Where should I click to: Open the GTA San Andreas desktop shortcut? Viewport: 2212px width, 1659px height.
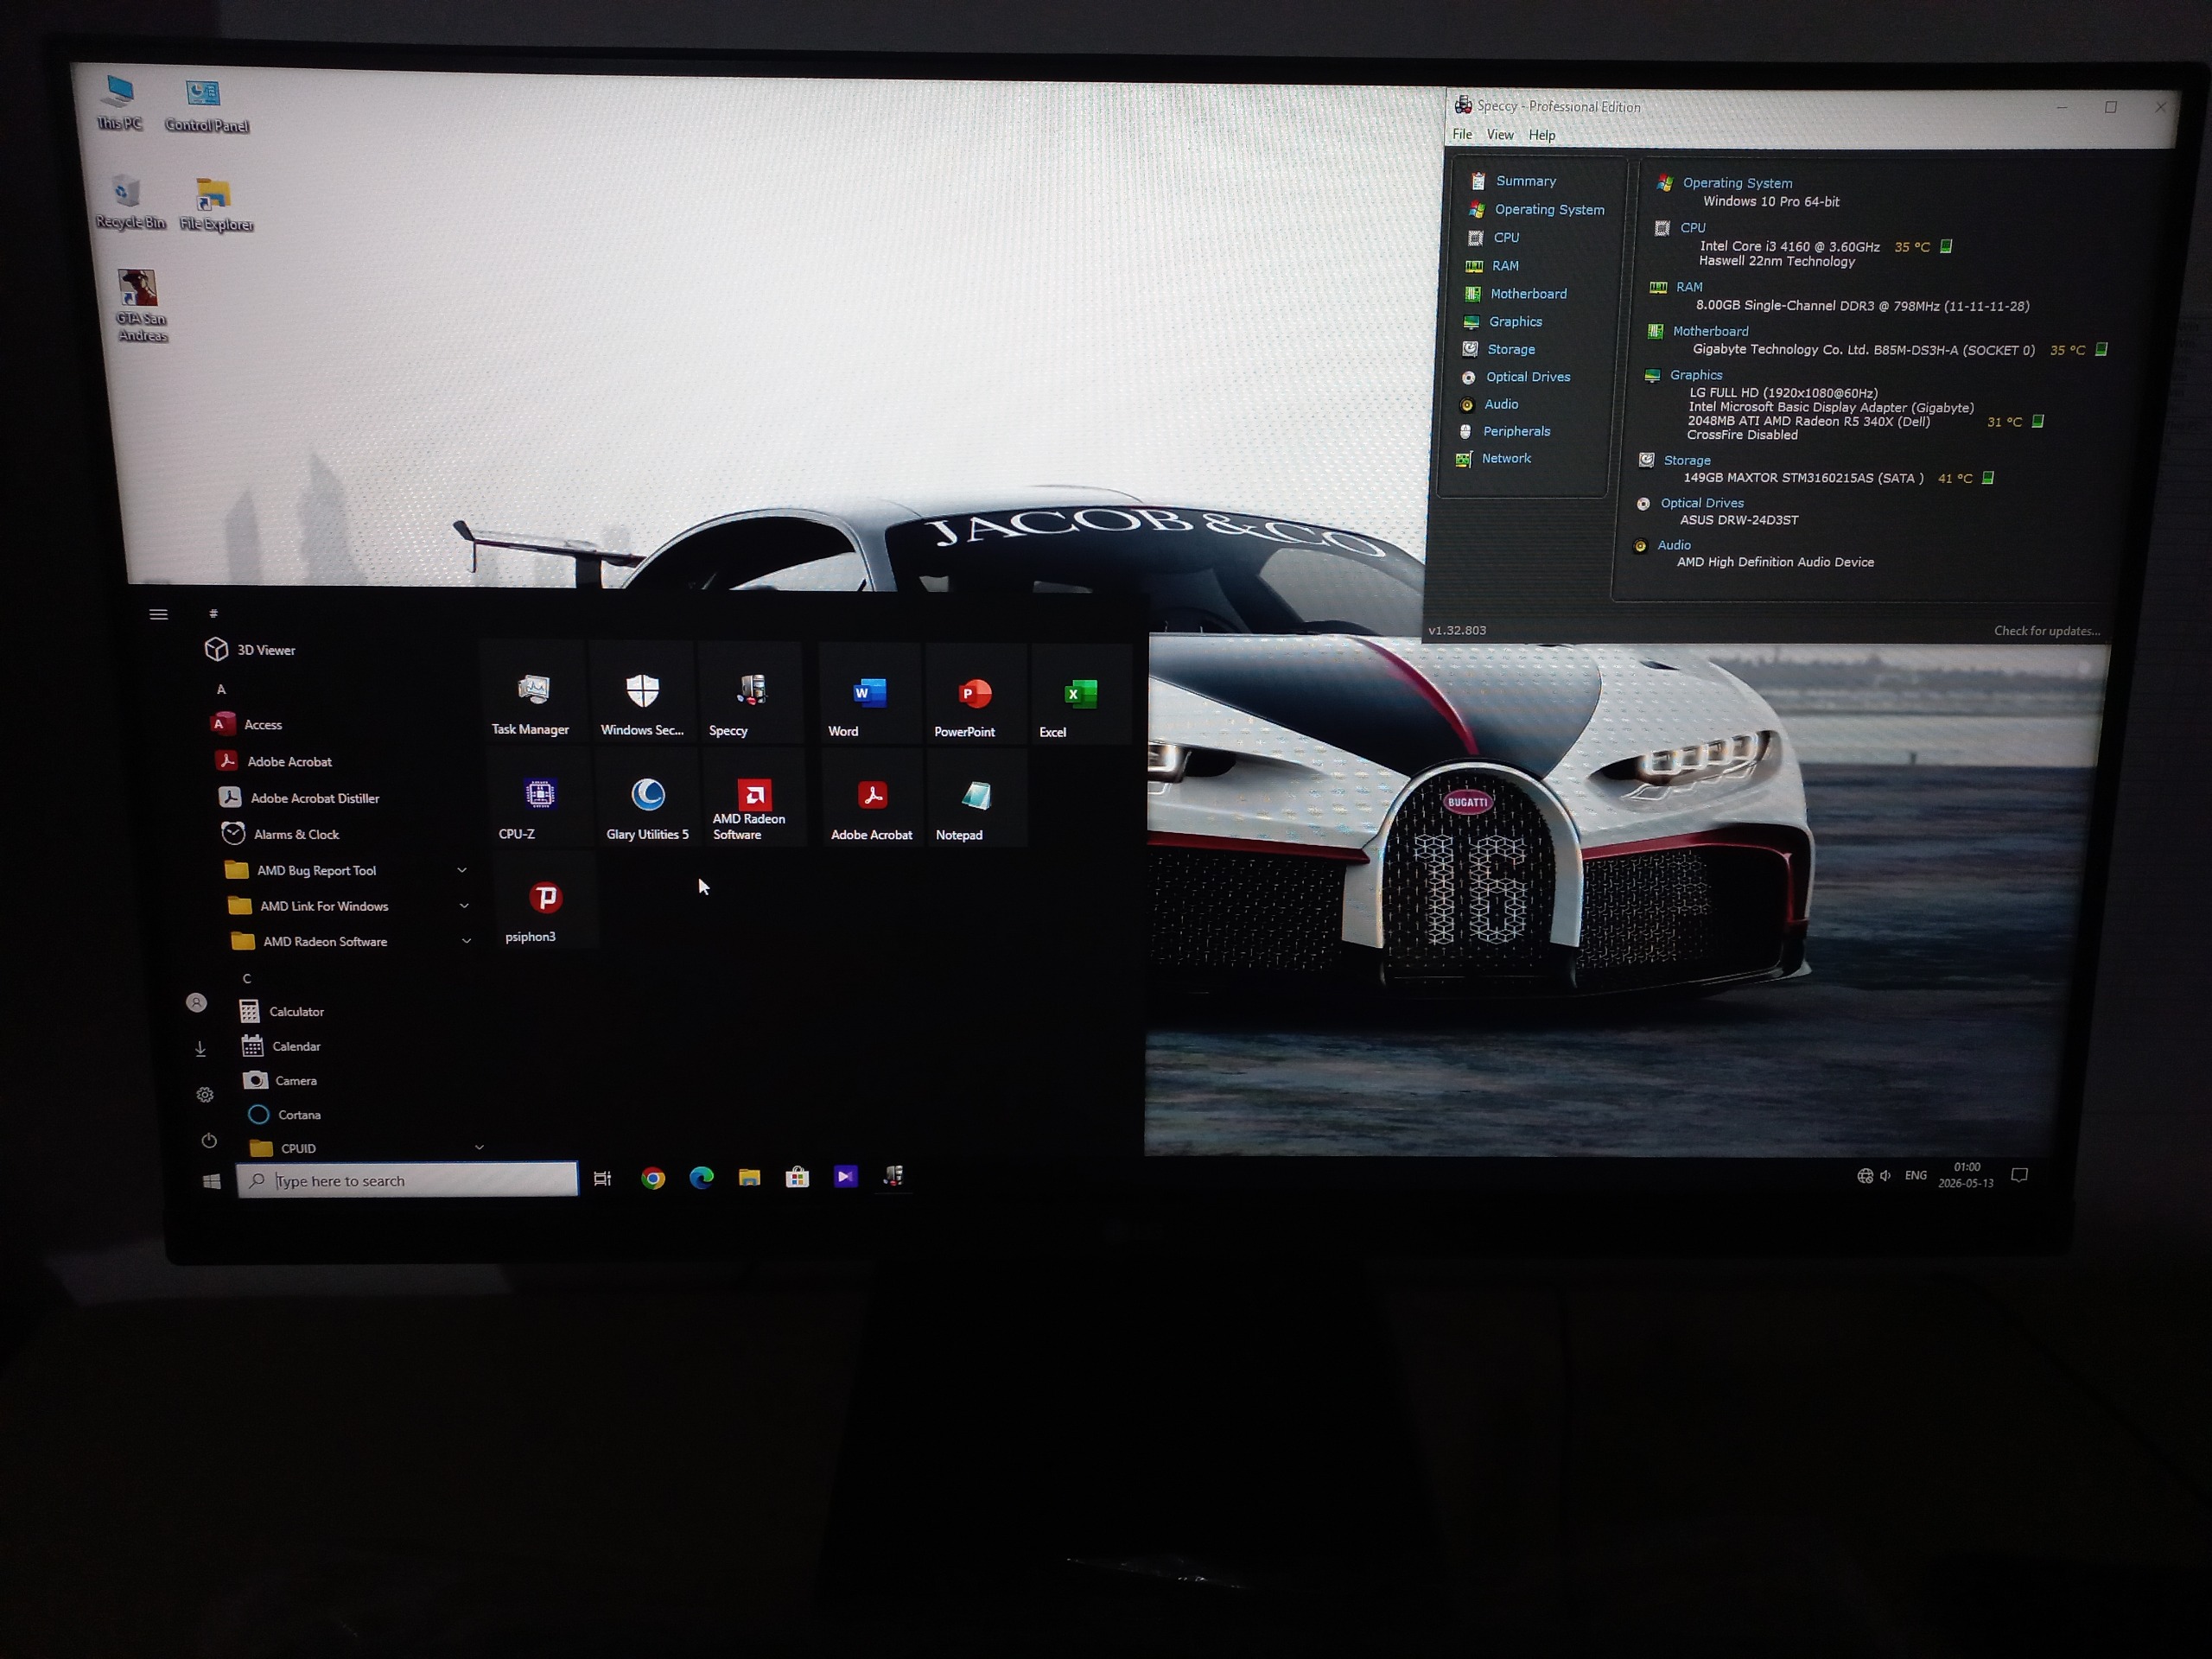[140, 306]
